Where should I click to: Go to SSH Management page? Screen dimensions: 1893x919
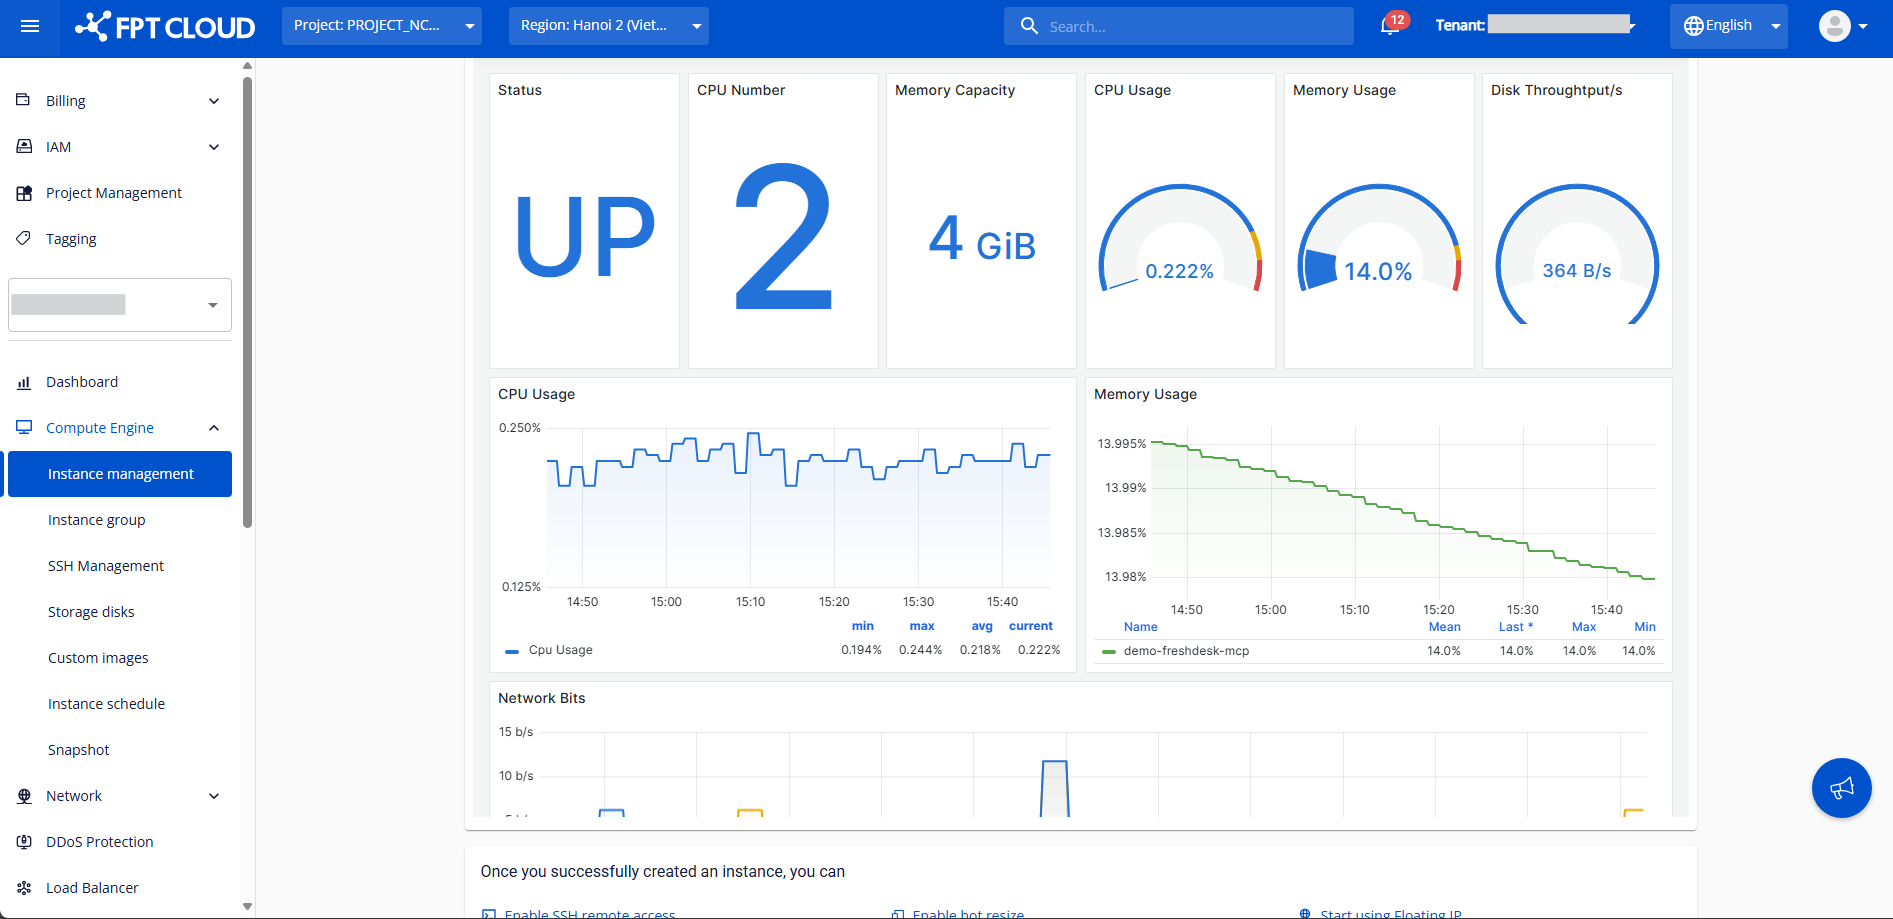click(x=106, y=566)
